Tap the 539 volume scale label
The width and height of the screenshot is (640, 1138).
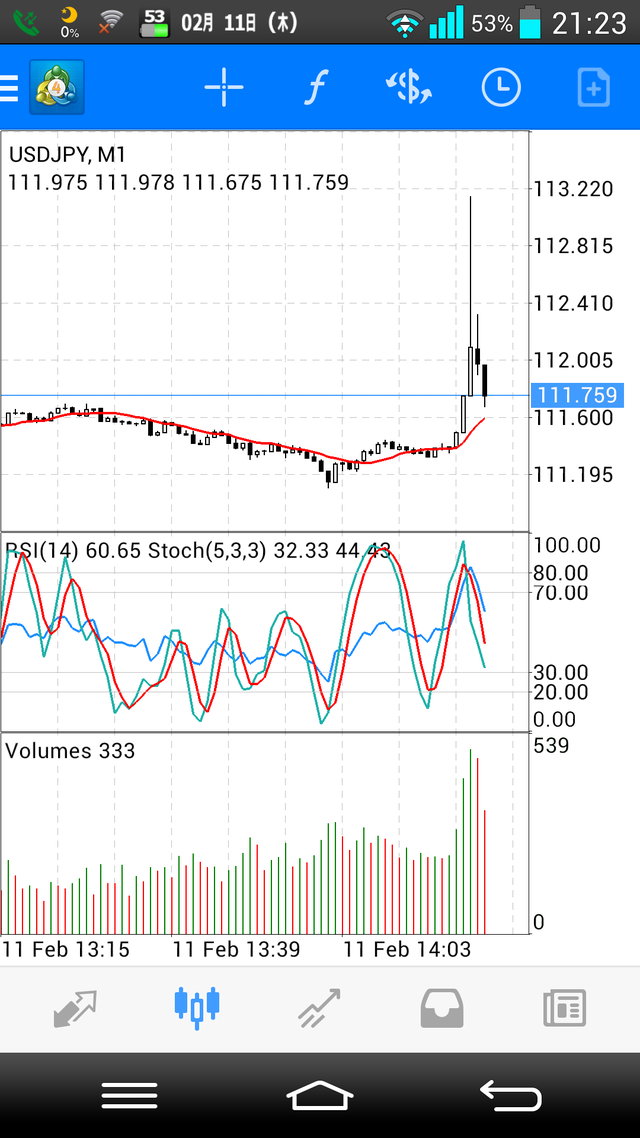tap(551, 745)
